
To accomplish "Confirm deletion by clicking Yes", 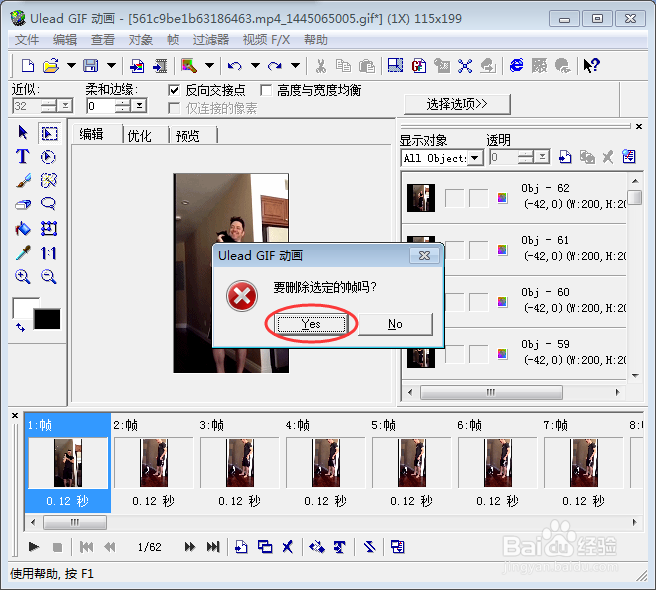I will [x=311, y=324].
